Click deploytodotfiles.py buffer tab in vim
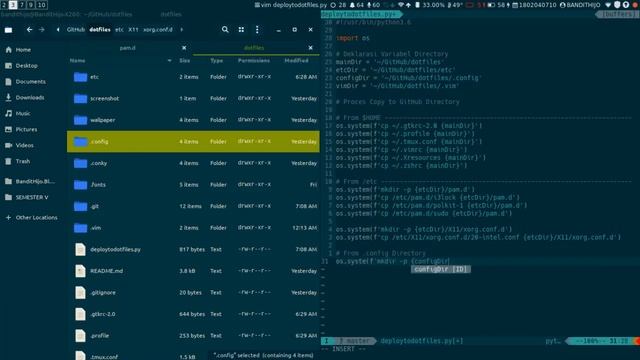 pyautogui.click(x=361, y=14)
